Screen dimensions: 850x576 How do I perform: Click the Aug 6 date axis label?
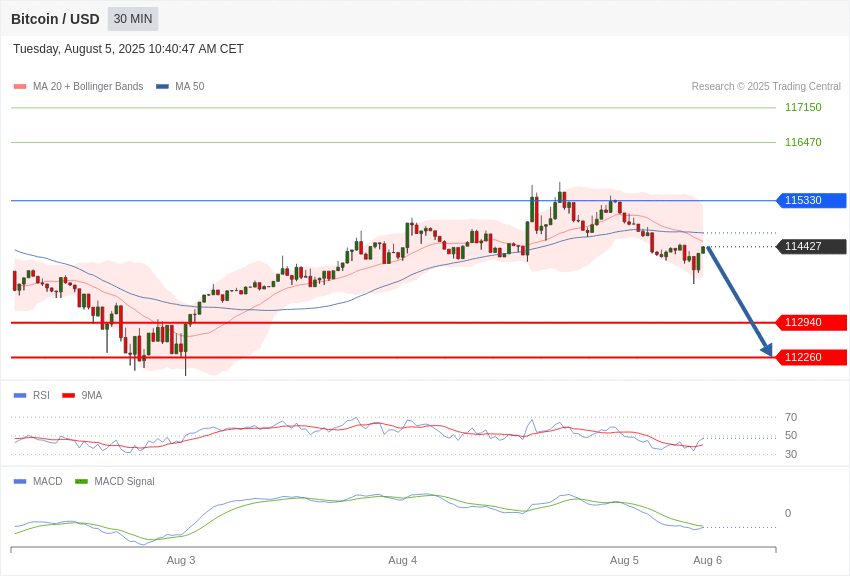(707, 560)
